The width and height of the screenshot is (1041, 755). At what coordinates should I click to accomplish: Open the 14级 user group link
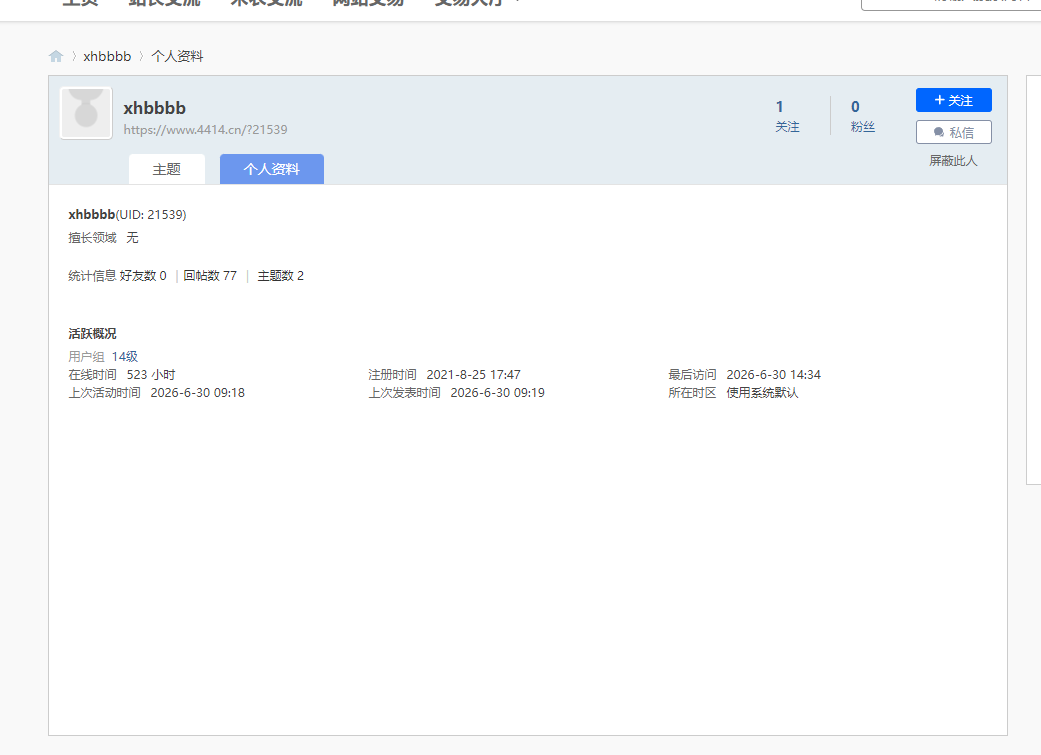[x=125, y=357]
